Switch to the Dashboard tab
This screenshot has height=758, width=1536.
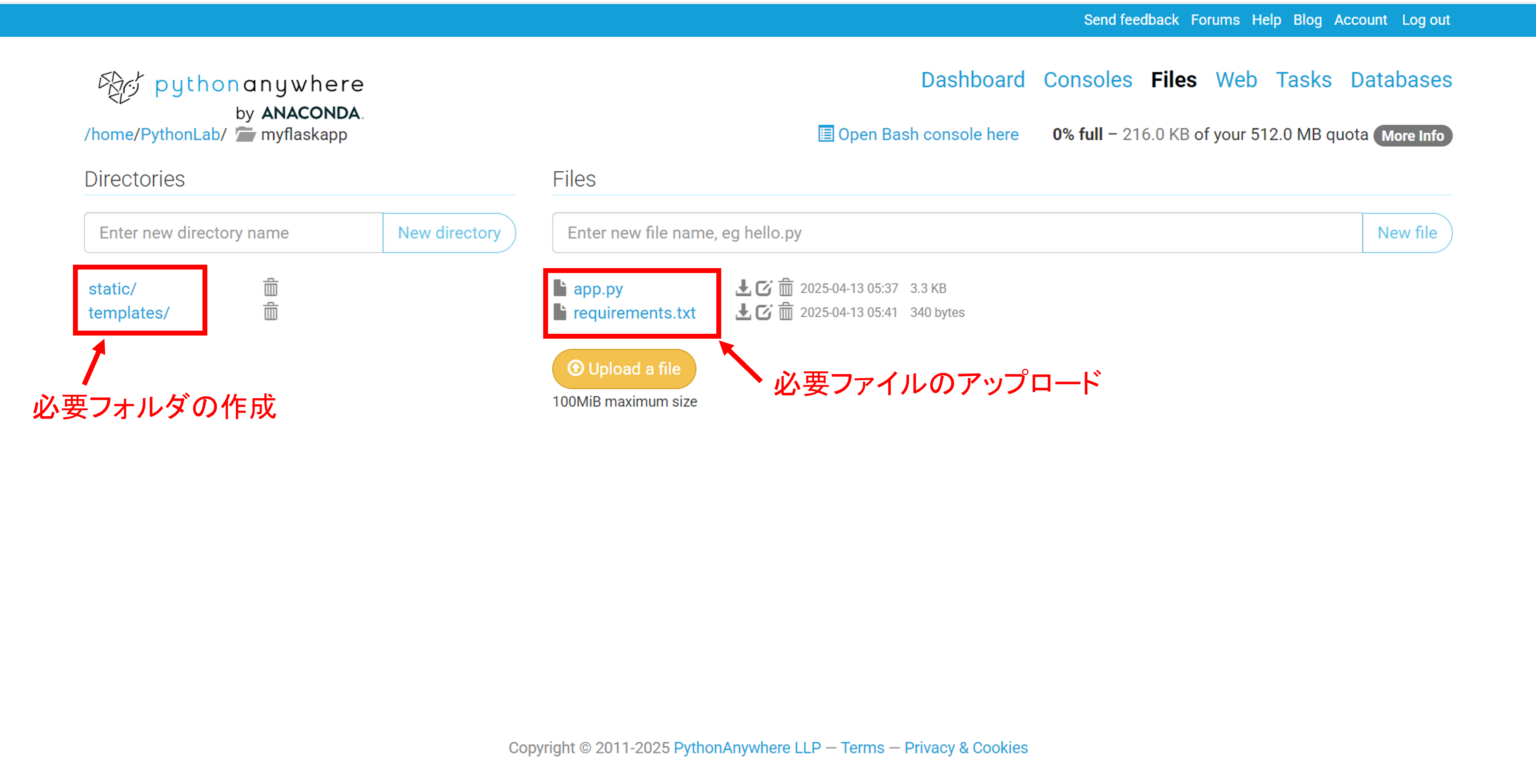972,80
